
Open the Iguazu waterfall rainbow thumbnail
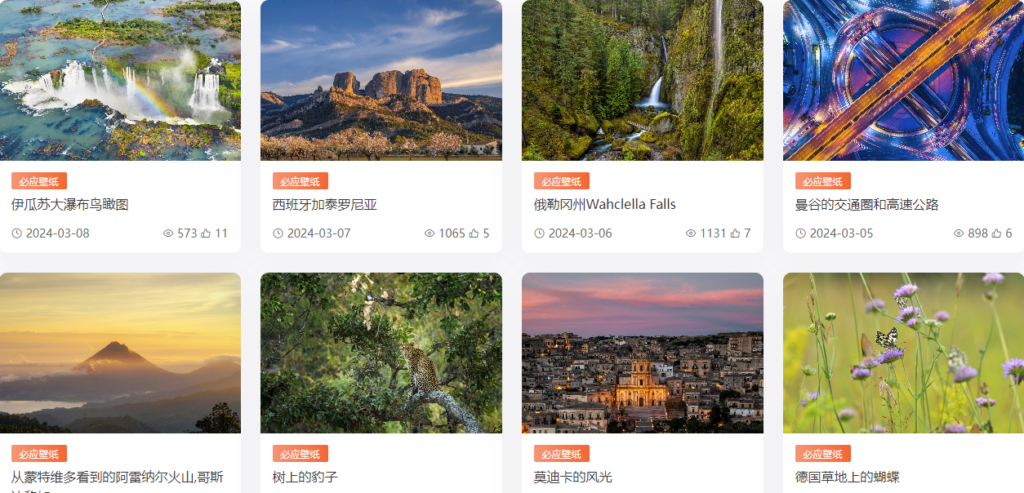(x=120, y=80)
